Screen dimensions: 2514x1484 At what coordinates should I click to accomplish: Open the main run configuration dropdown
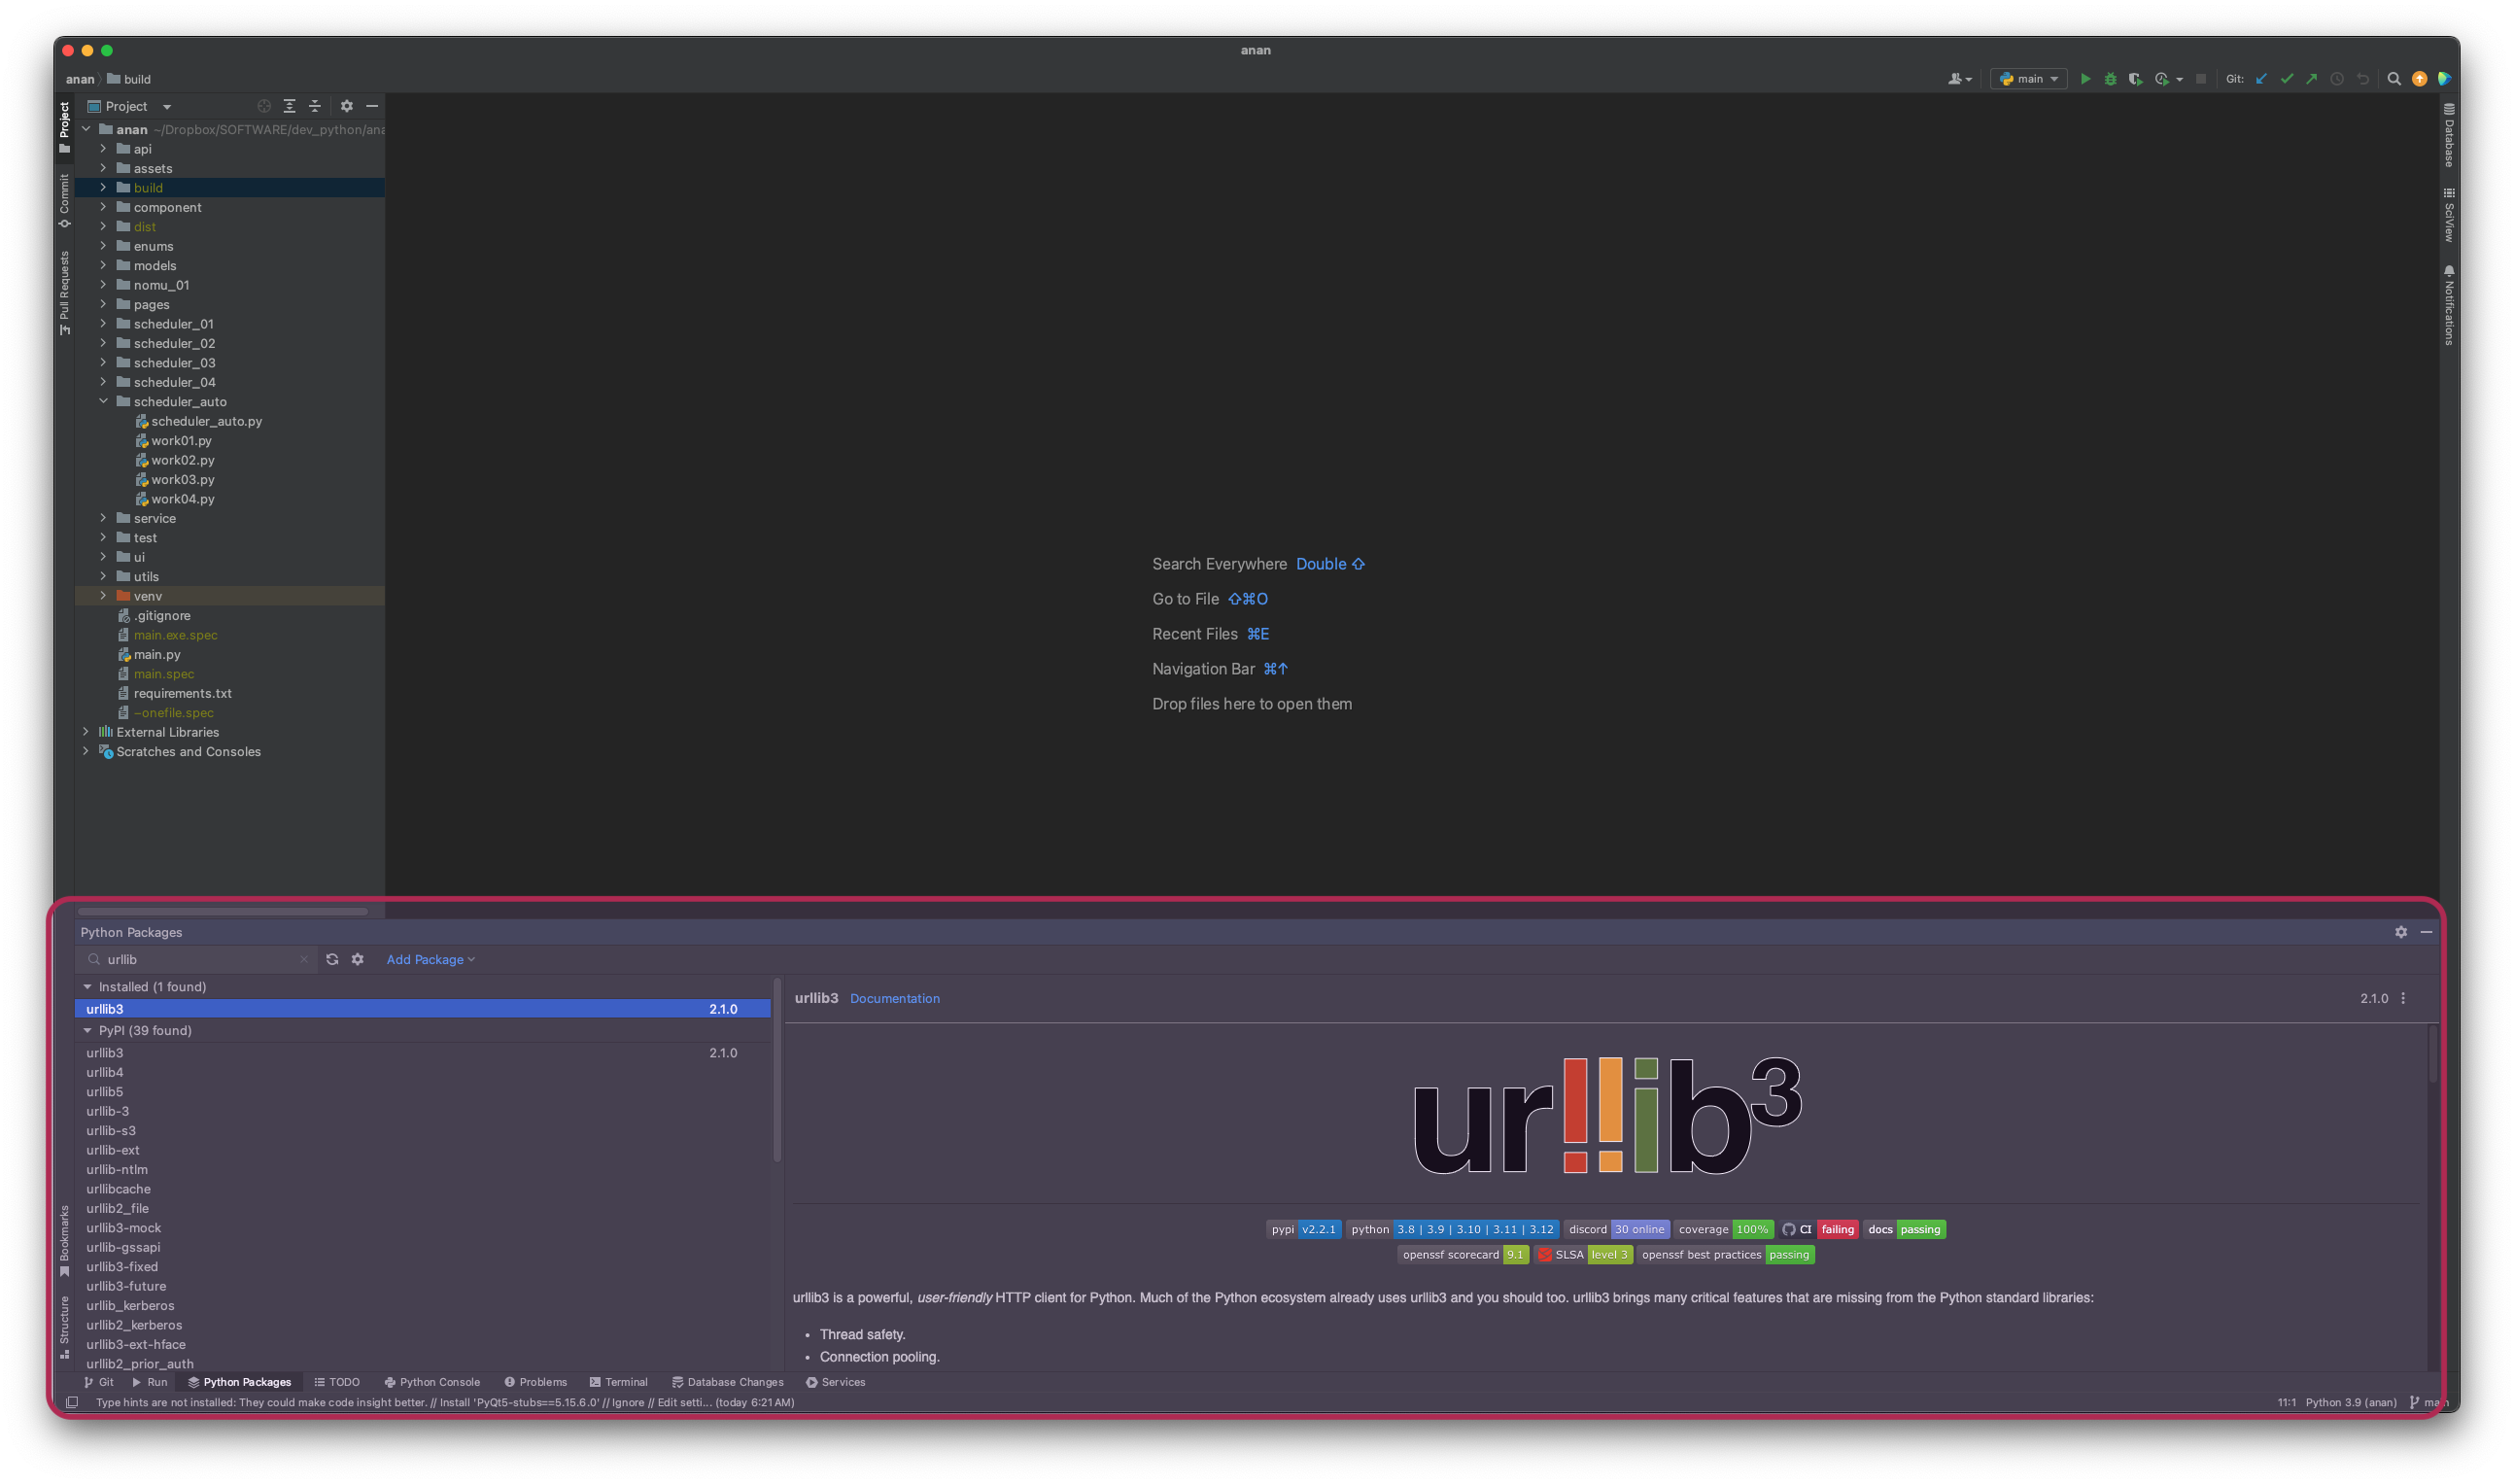[2029, 79]
